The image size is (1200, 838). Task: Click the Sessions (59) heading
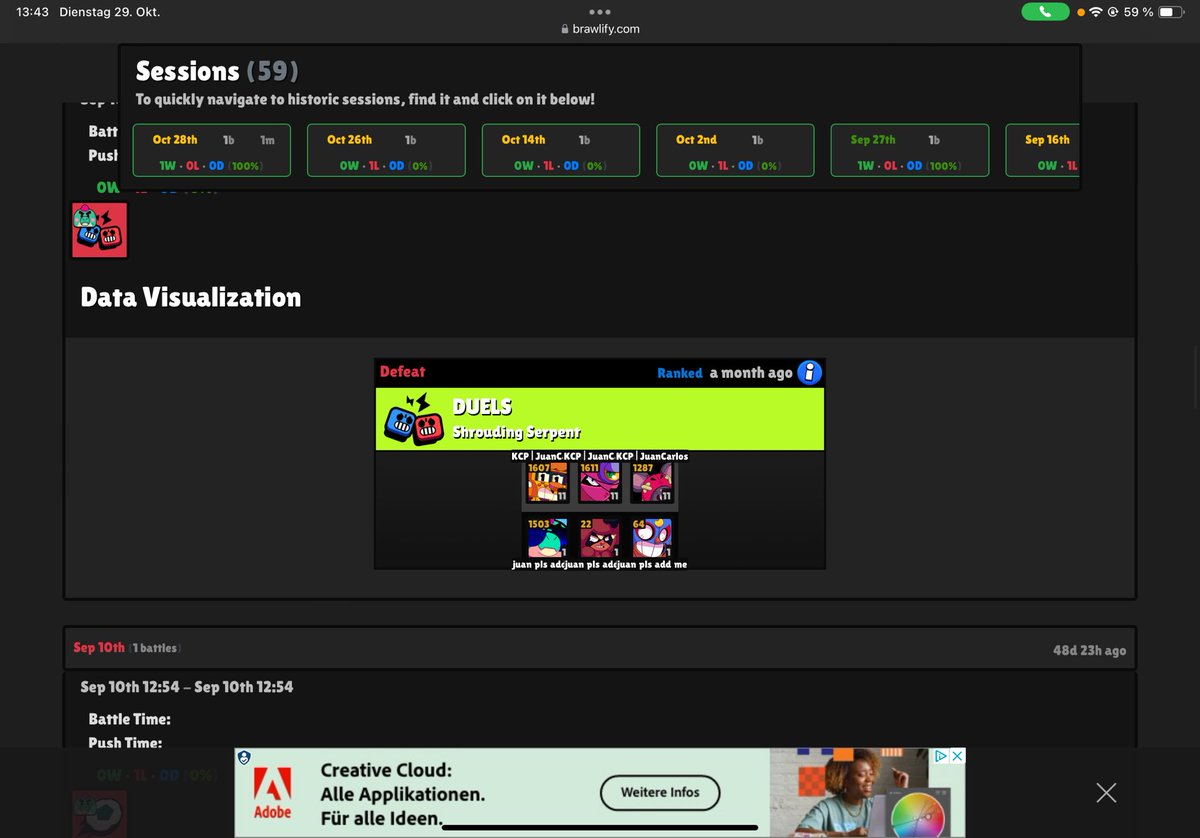217,72
